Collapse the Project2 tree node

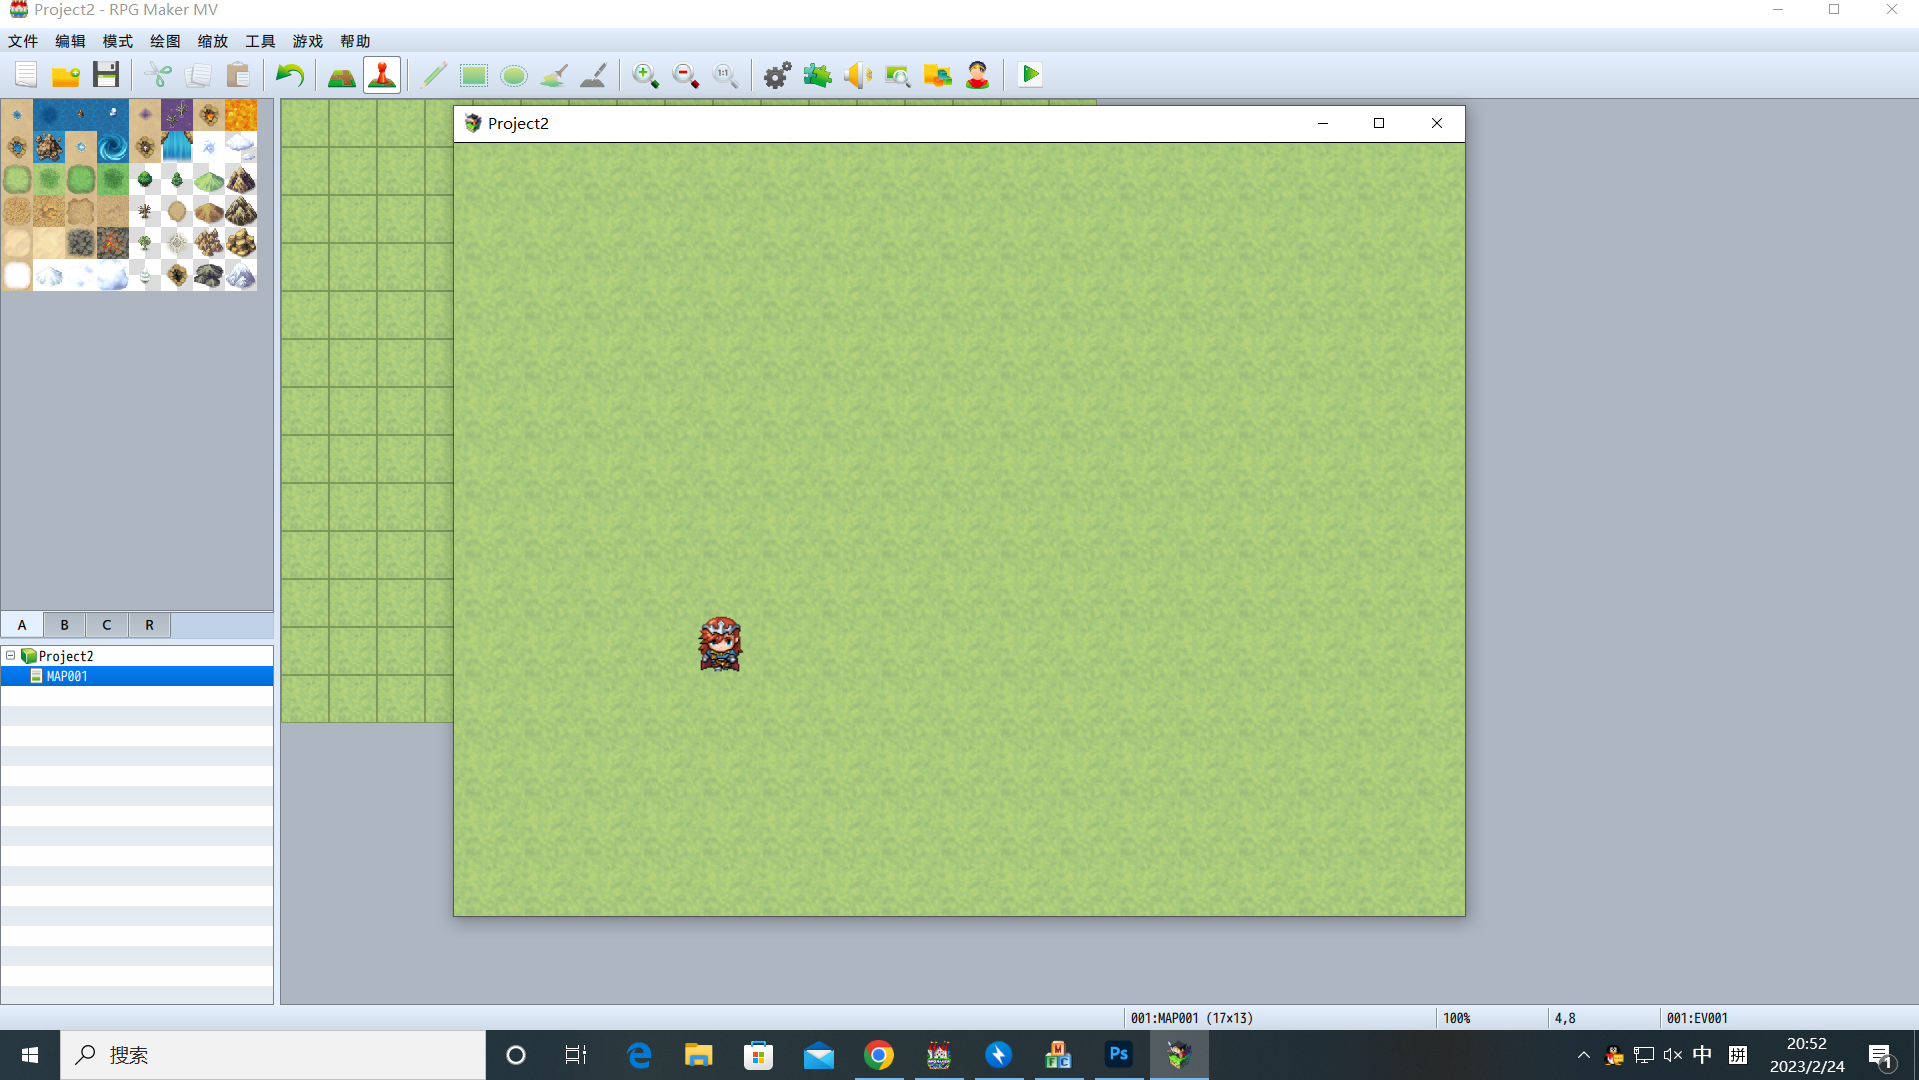pos(11,656)
